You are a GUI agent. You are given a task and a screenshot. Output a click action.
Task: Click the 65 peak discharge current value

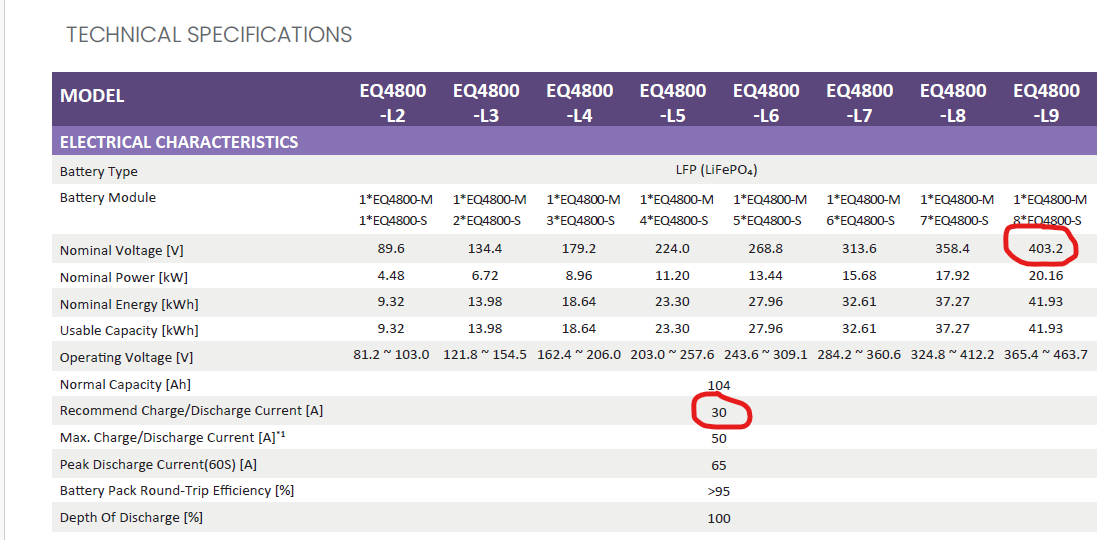tap(718, 465)
